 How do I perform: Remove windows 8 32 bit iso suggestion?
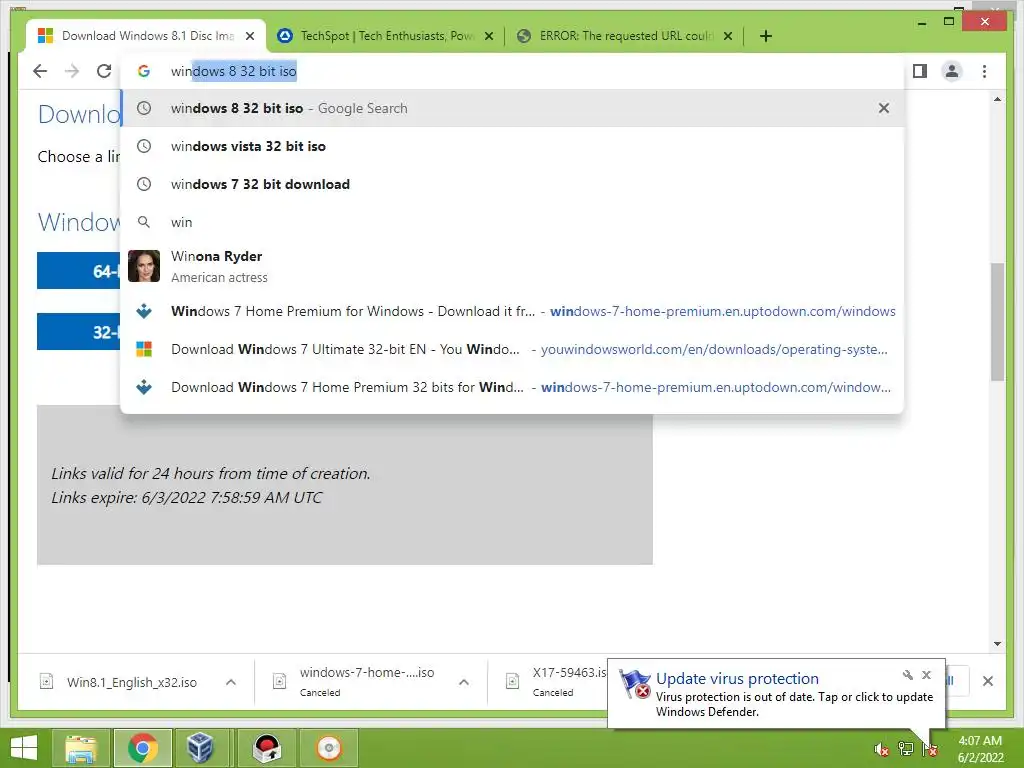884,108
